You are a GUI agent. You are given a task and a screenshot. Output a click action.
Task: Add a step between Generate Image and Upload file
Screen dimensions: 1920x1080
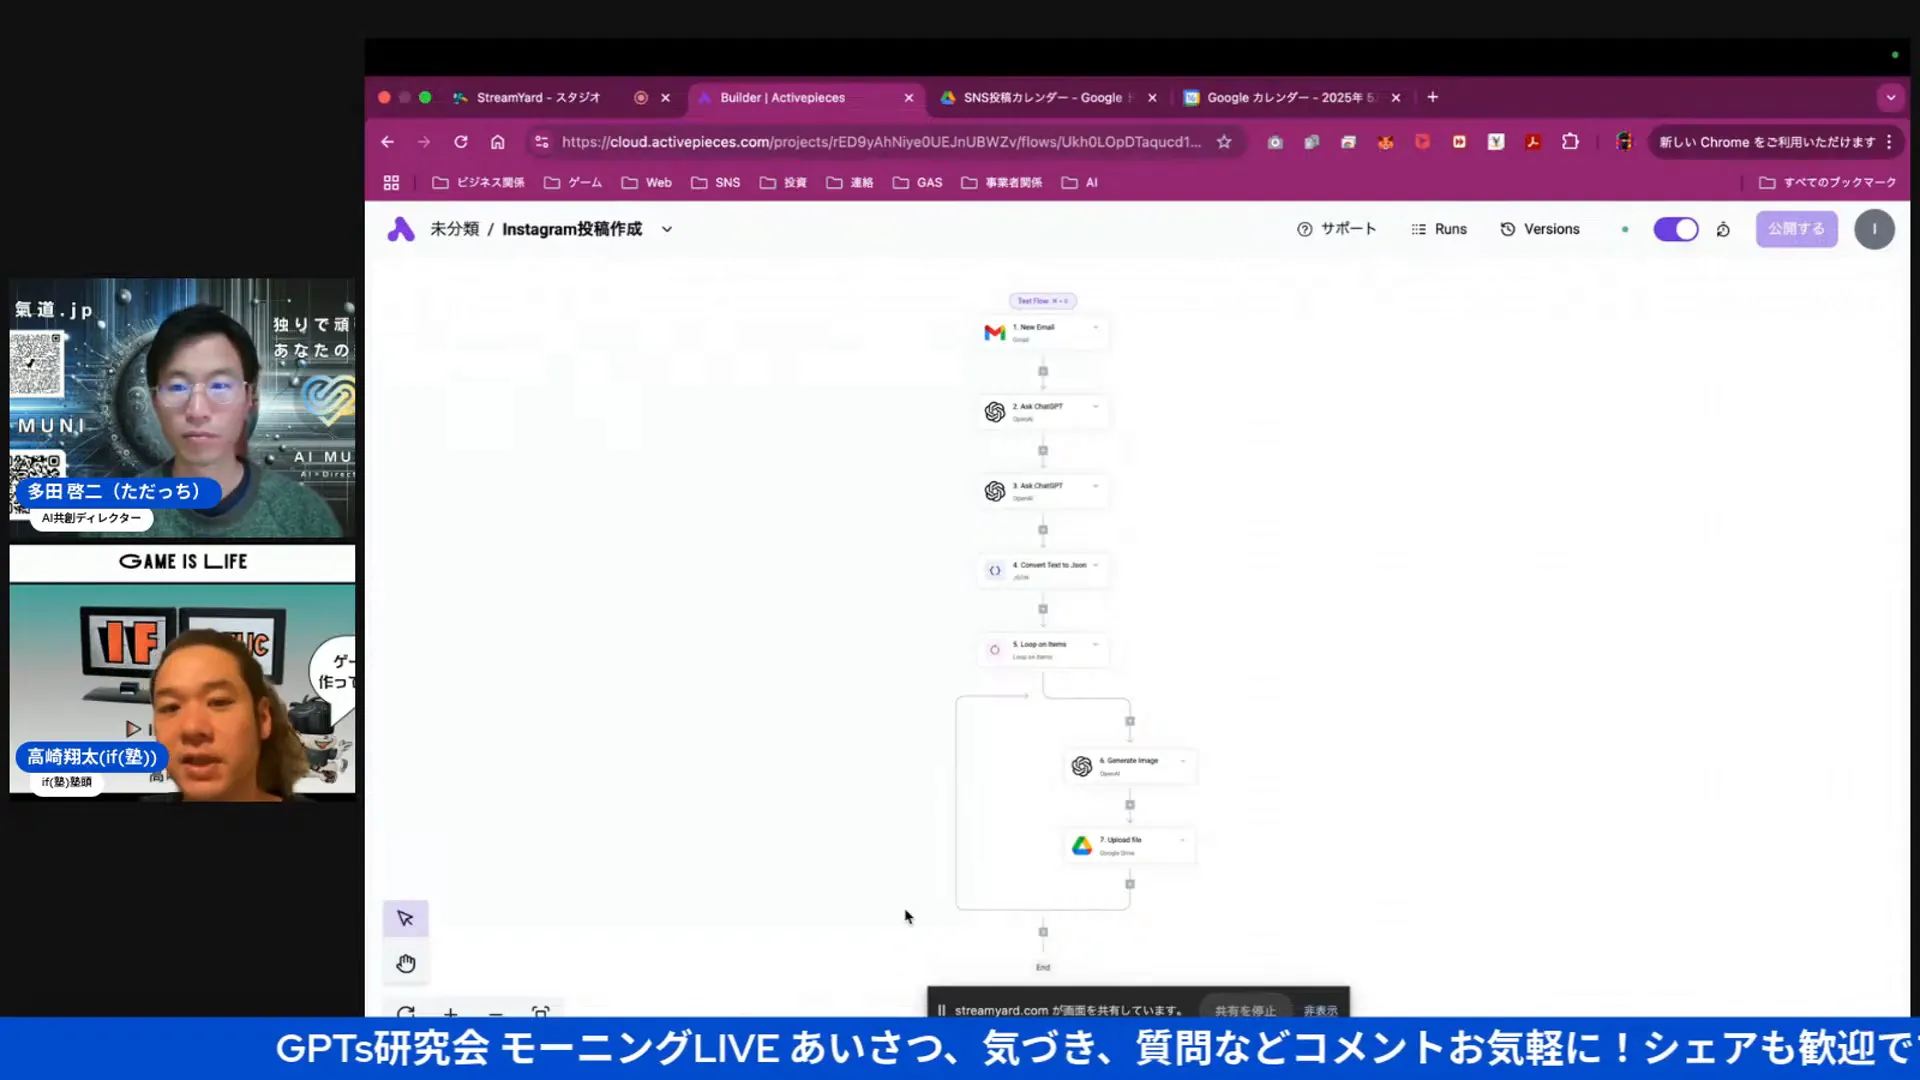point(1130,805)
